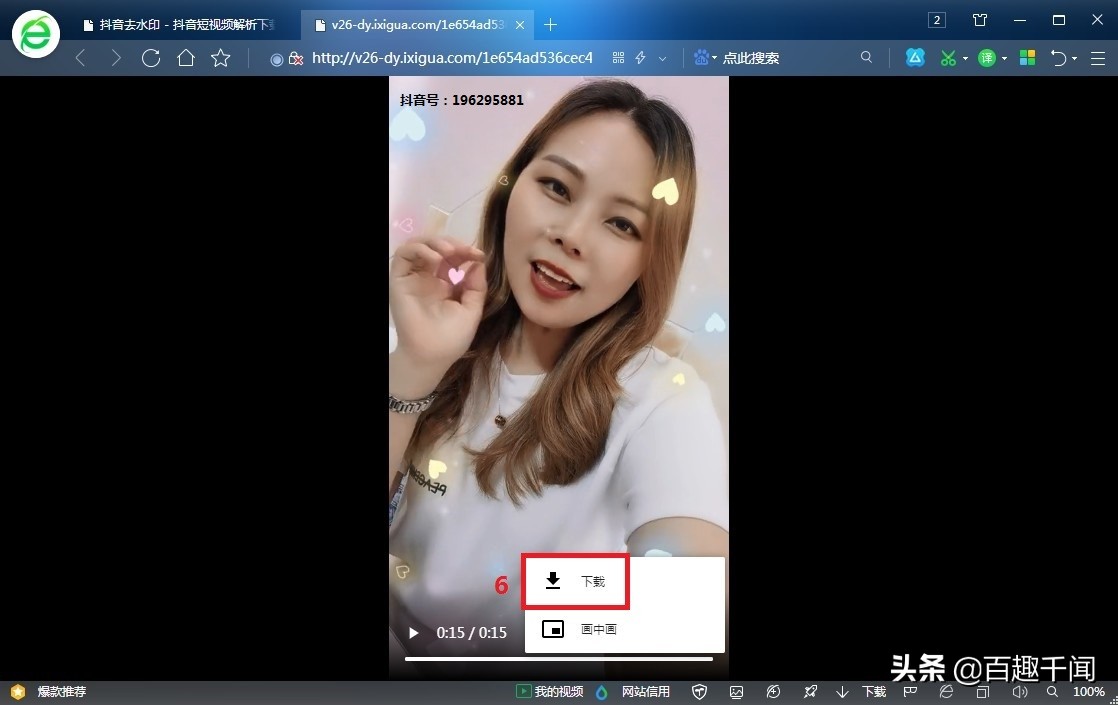Image resolution: width=1118 pixels, height=705 pixels.
Task: Toggle reading mode icon before the URL
Action: [276, 58]
